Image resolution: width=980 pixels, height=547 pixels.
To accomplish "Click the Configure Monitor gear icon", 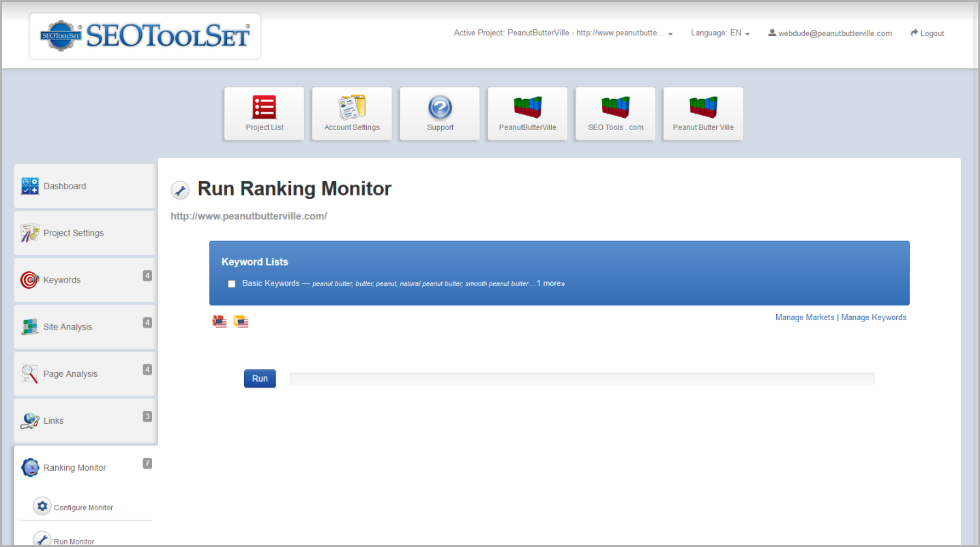I will click(x=42, y=506).
